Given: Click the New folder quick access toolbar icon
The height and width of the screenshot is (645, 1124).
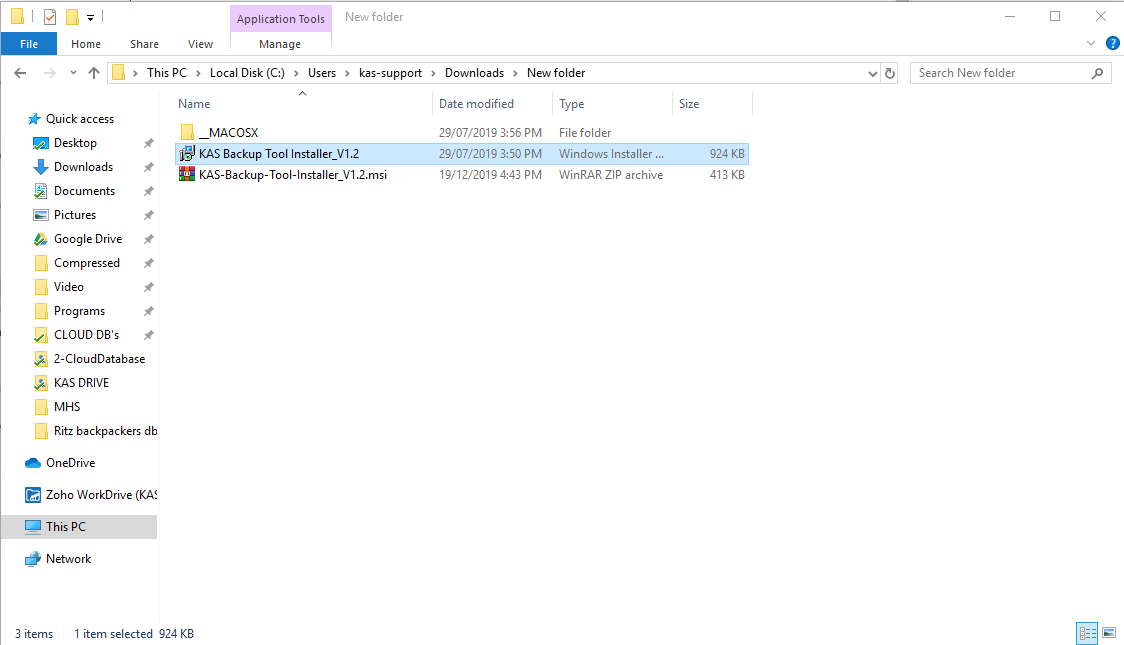Looking at the screenshot, I should [72, 16].
